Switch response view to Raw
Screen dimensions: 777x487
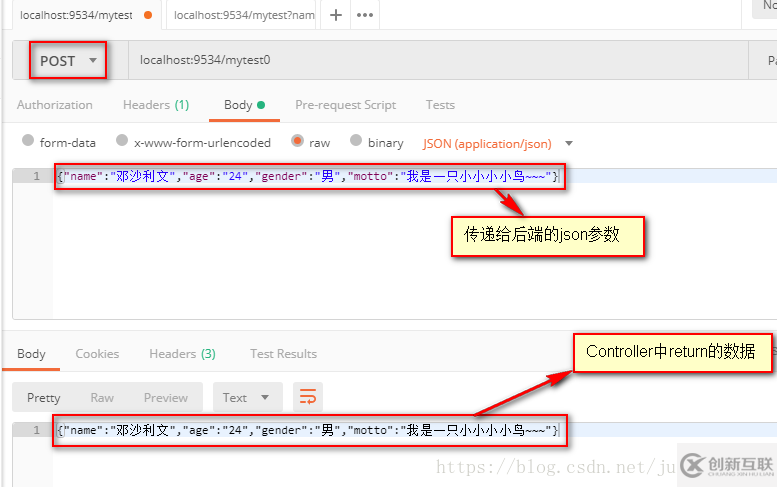[x=102, y=397]
